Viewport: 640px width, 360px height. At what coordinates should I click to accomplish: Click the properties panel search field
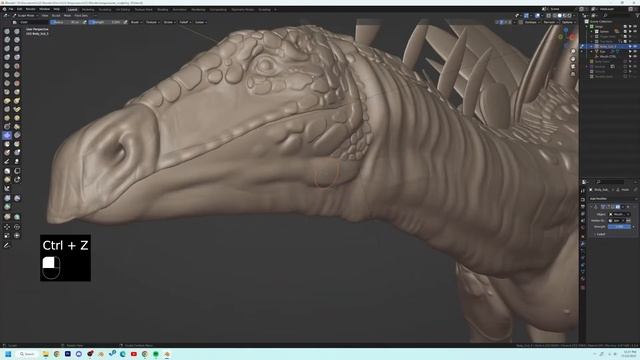click(x=610, y=182)
